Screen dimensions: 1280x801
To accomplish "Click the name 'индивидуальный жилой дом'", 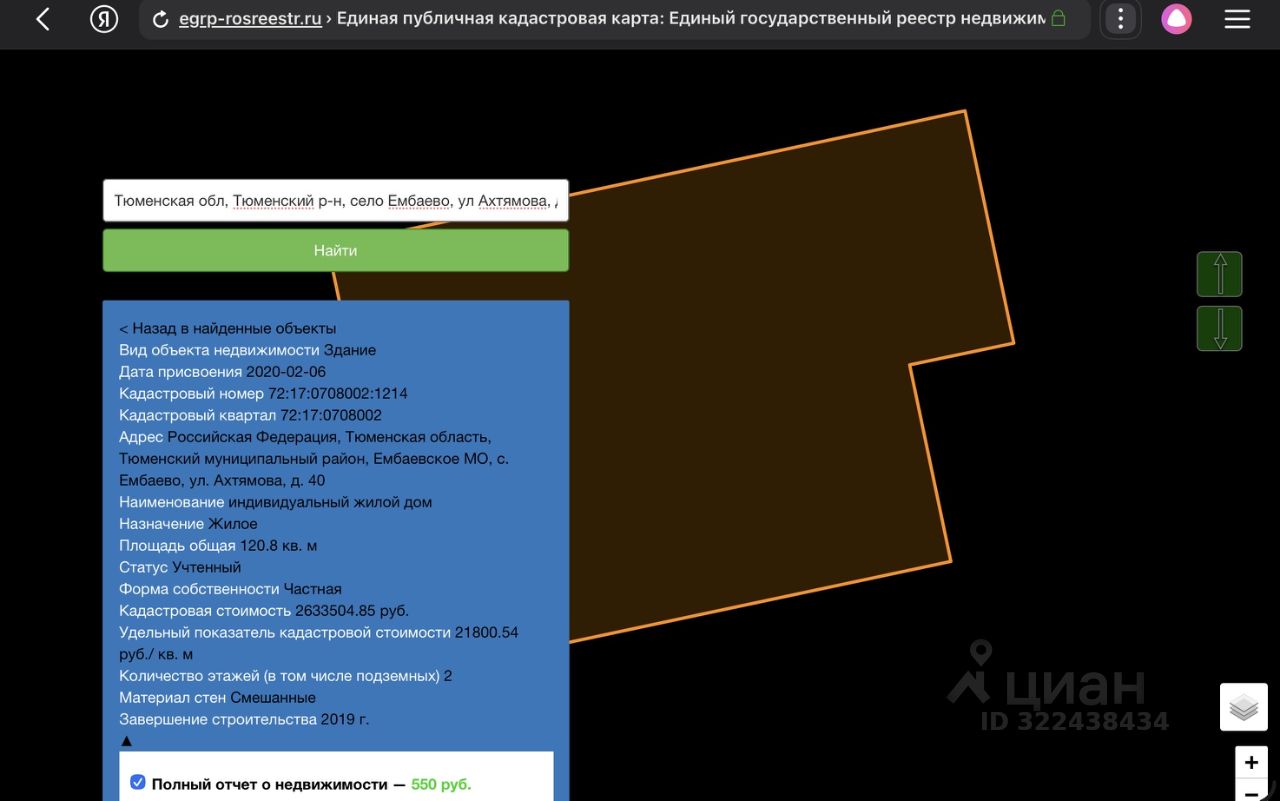I will [330, 502].
